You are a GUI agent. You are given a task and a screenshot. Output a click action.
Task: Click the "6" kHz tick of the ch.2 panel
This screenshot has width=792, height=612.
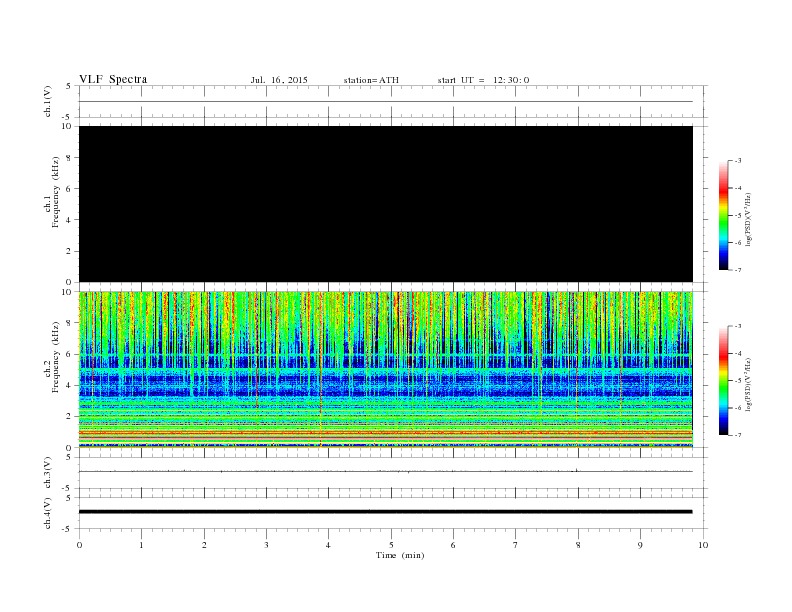[69, 354]
